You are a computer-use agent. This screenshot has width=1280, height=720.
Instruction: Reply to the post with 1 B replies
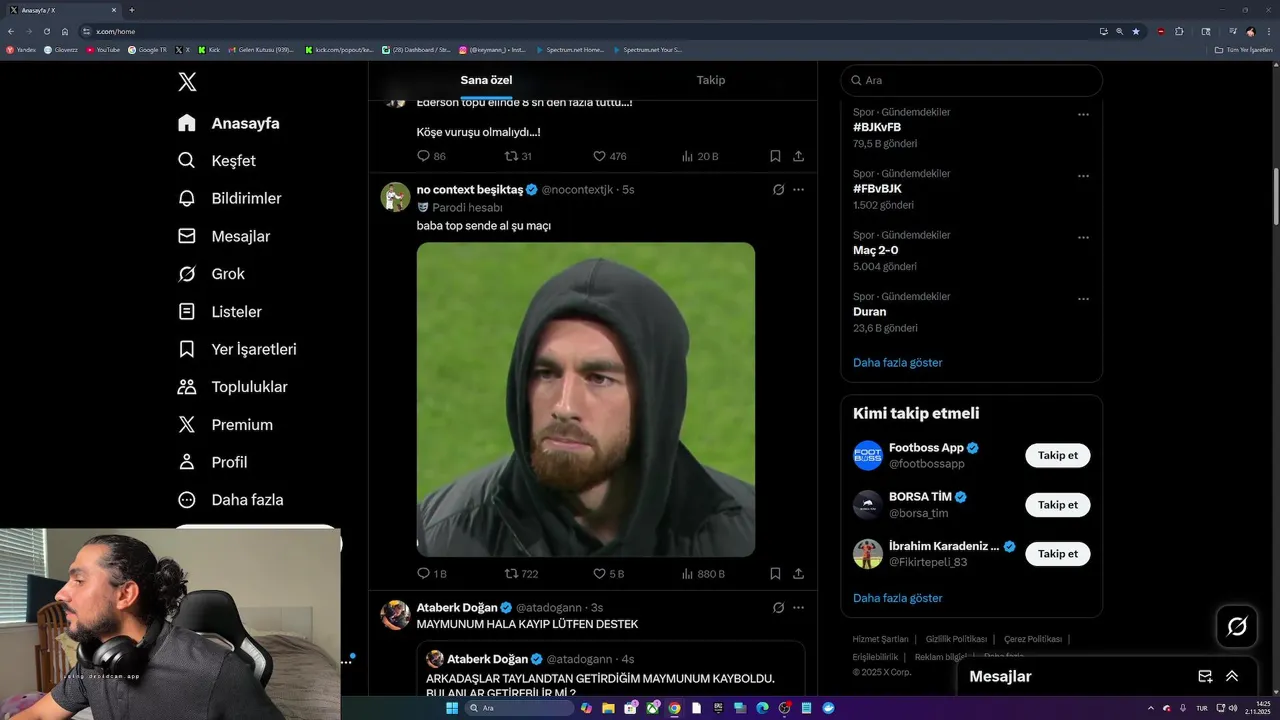pos(431,574)
